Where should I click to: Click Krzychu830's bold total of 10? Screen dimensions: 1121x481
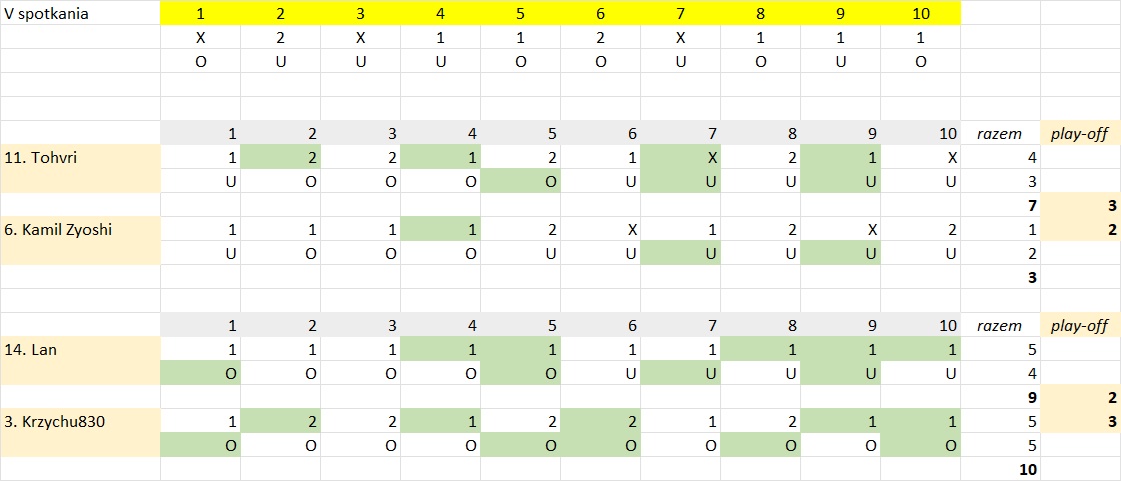coord(1029,469)
